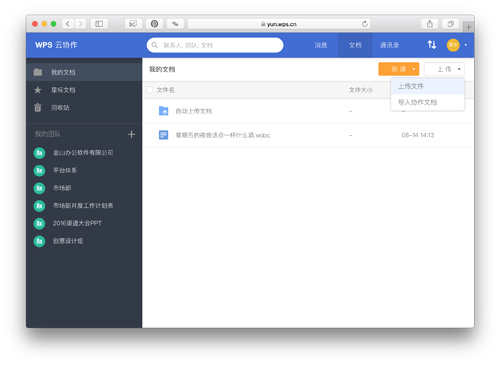Screen dimensions: 500x365
Task: Click the search field in header
Action: pos(215,45)
